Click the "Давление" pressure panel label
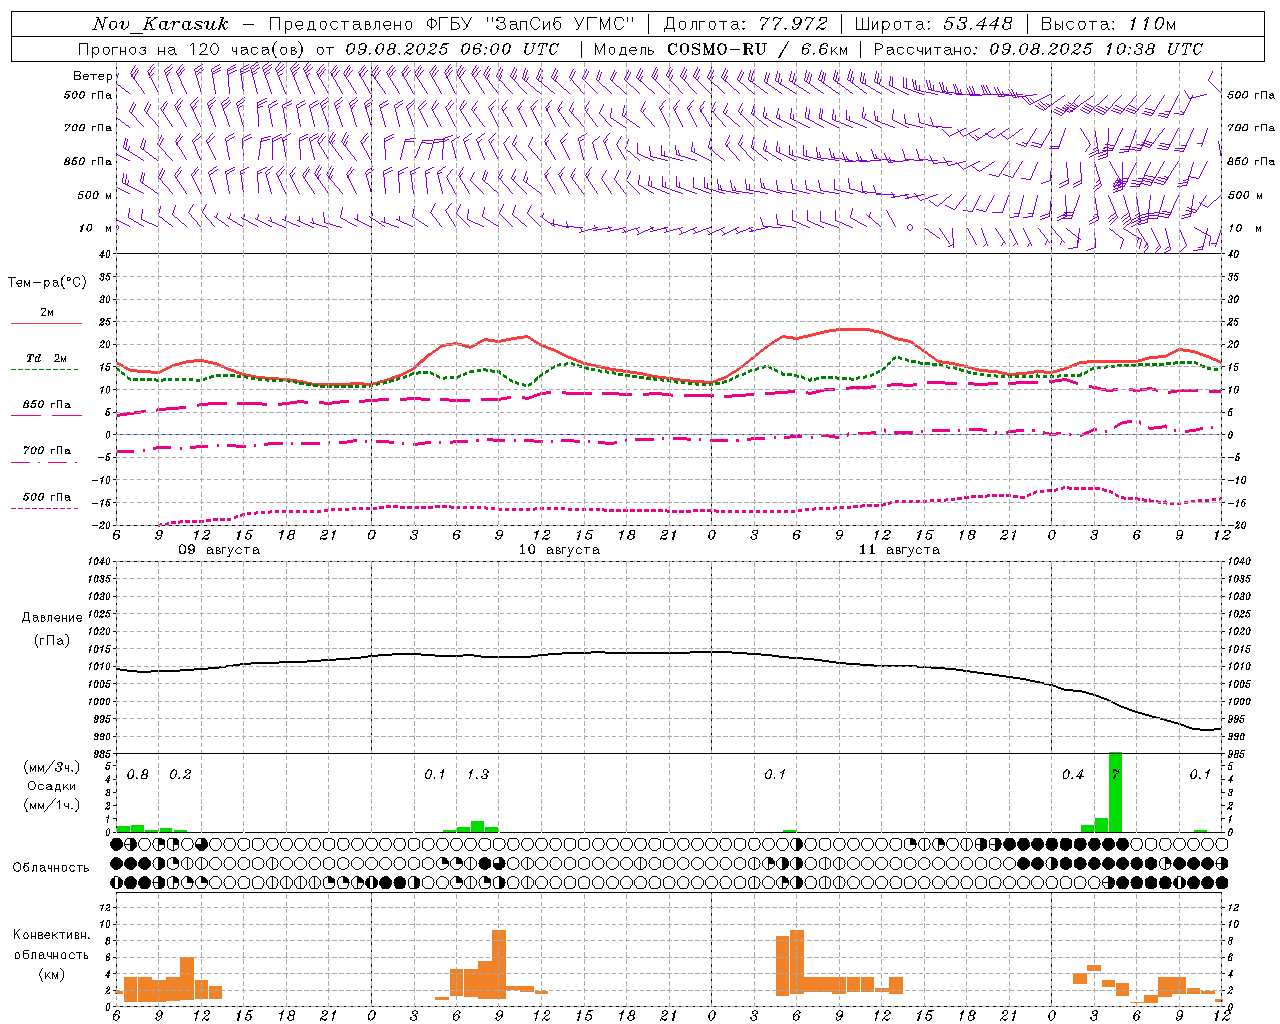Image resolution: width=1280 pixels, height=1024 pixels. pos(52,618)
